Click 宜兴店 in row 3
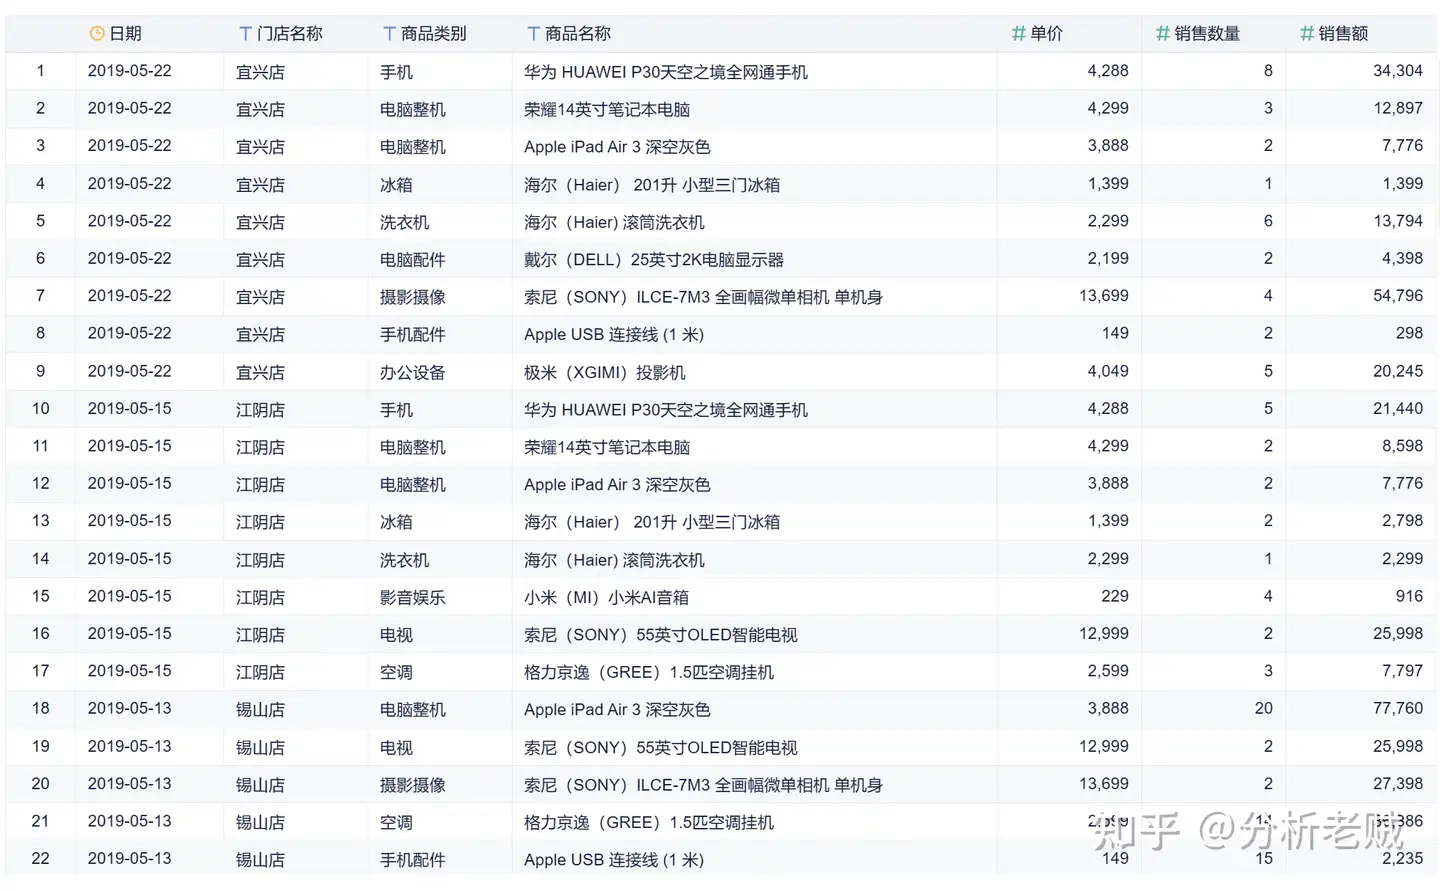1440x891 pixels. (260, 147)
